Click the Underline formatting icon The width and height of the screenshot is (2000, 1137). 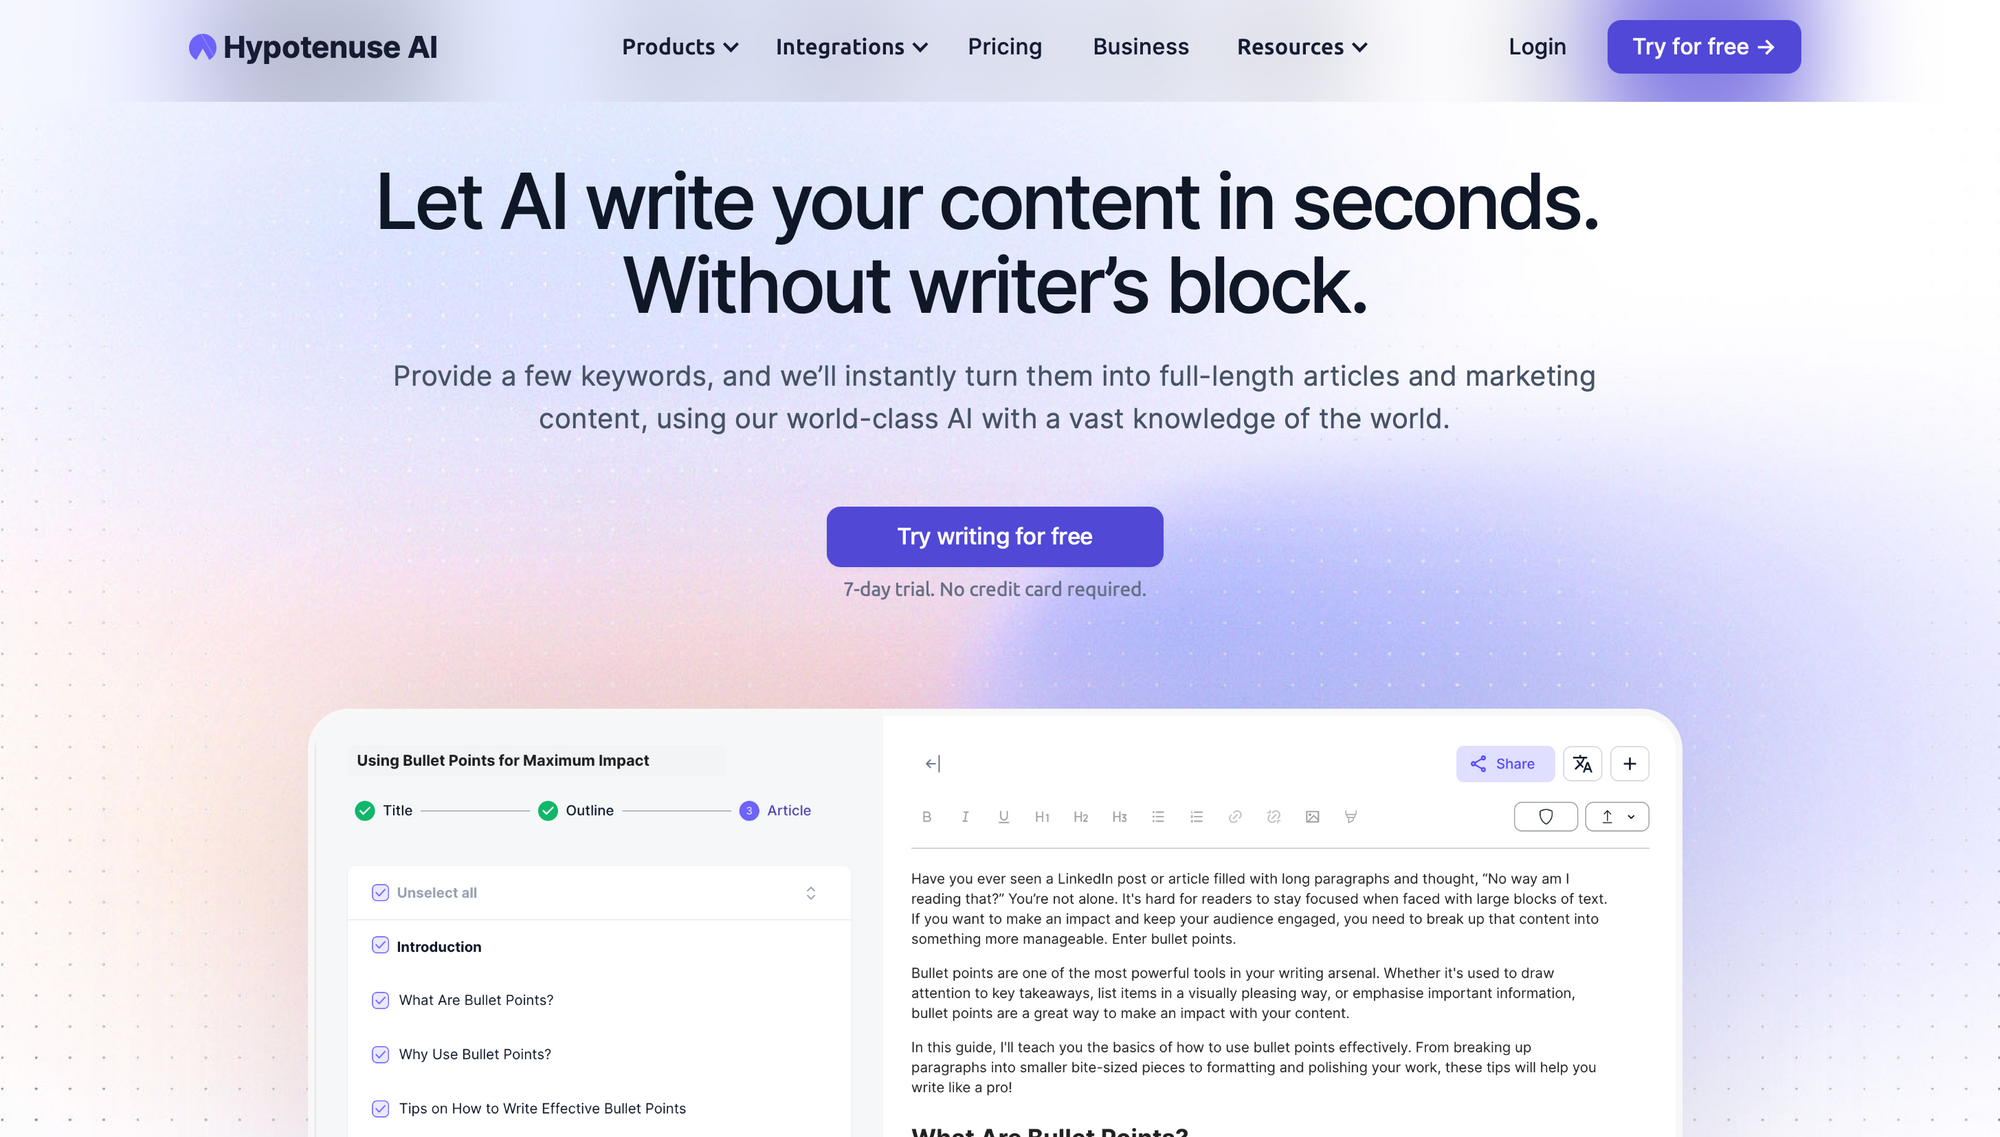(1003, 816)
